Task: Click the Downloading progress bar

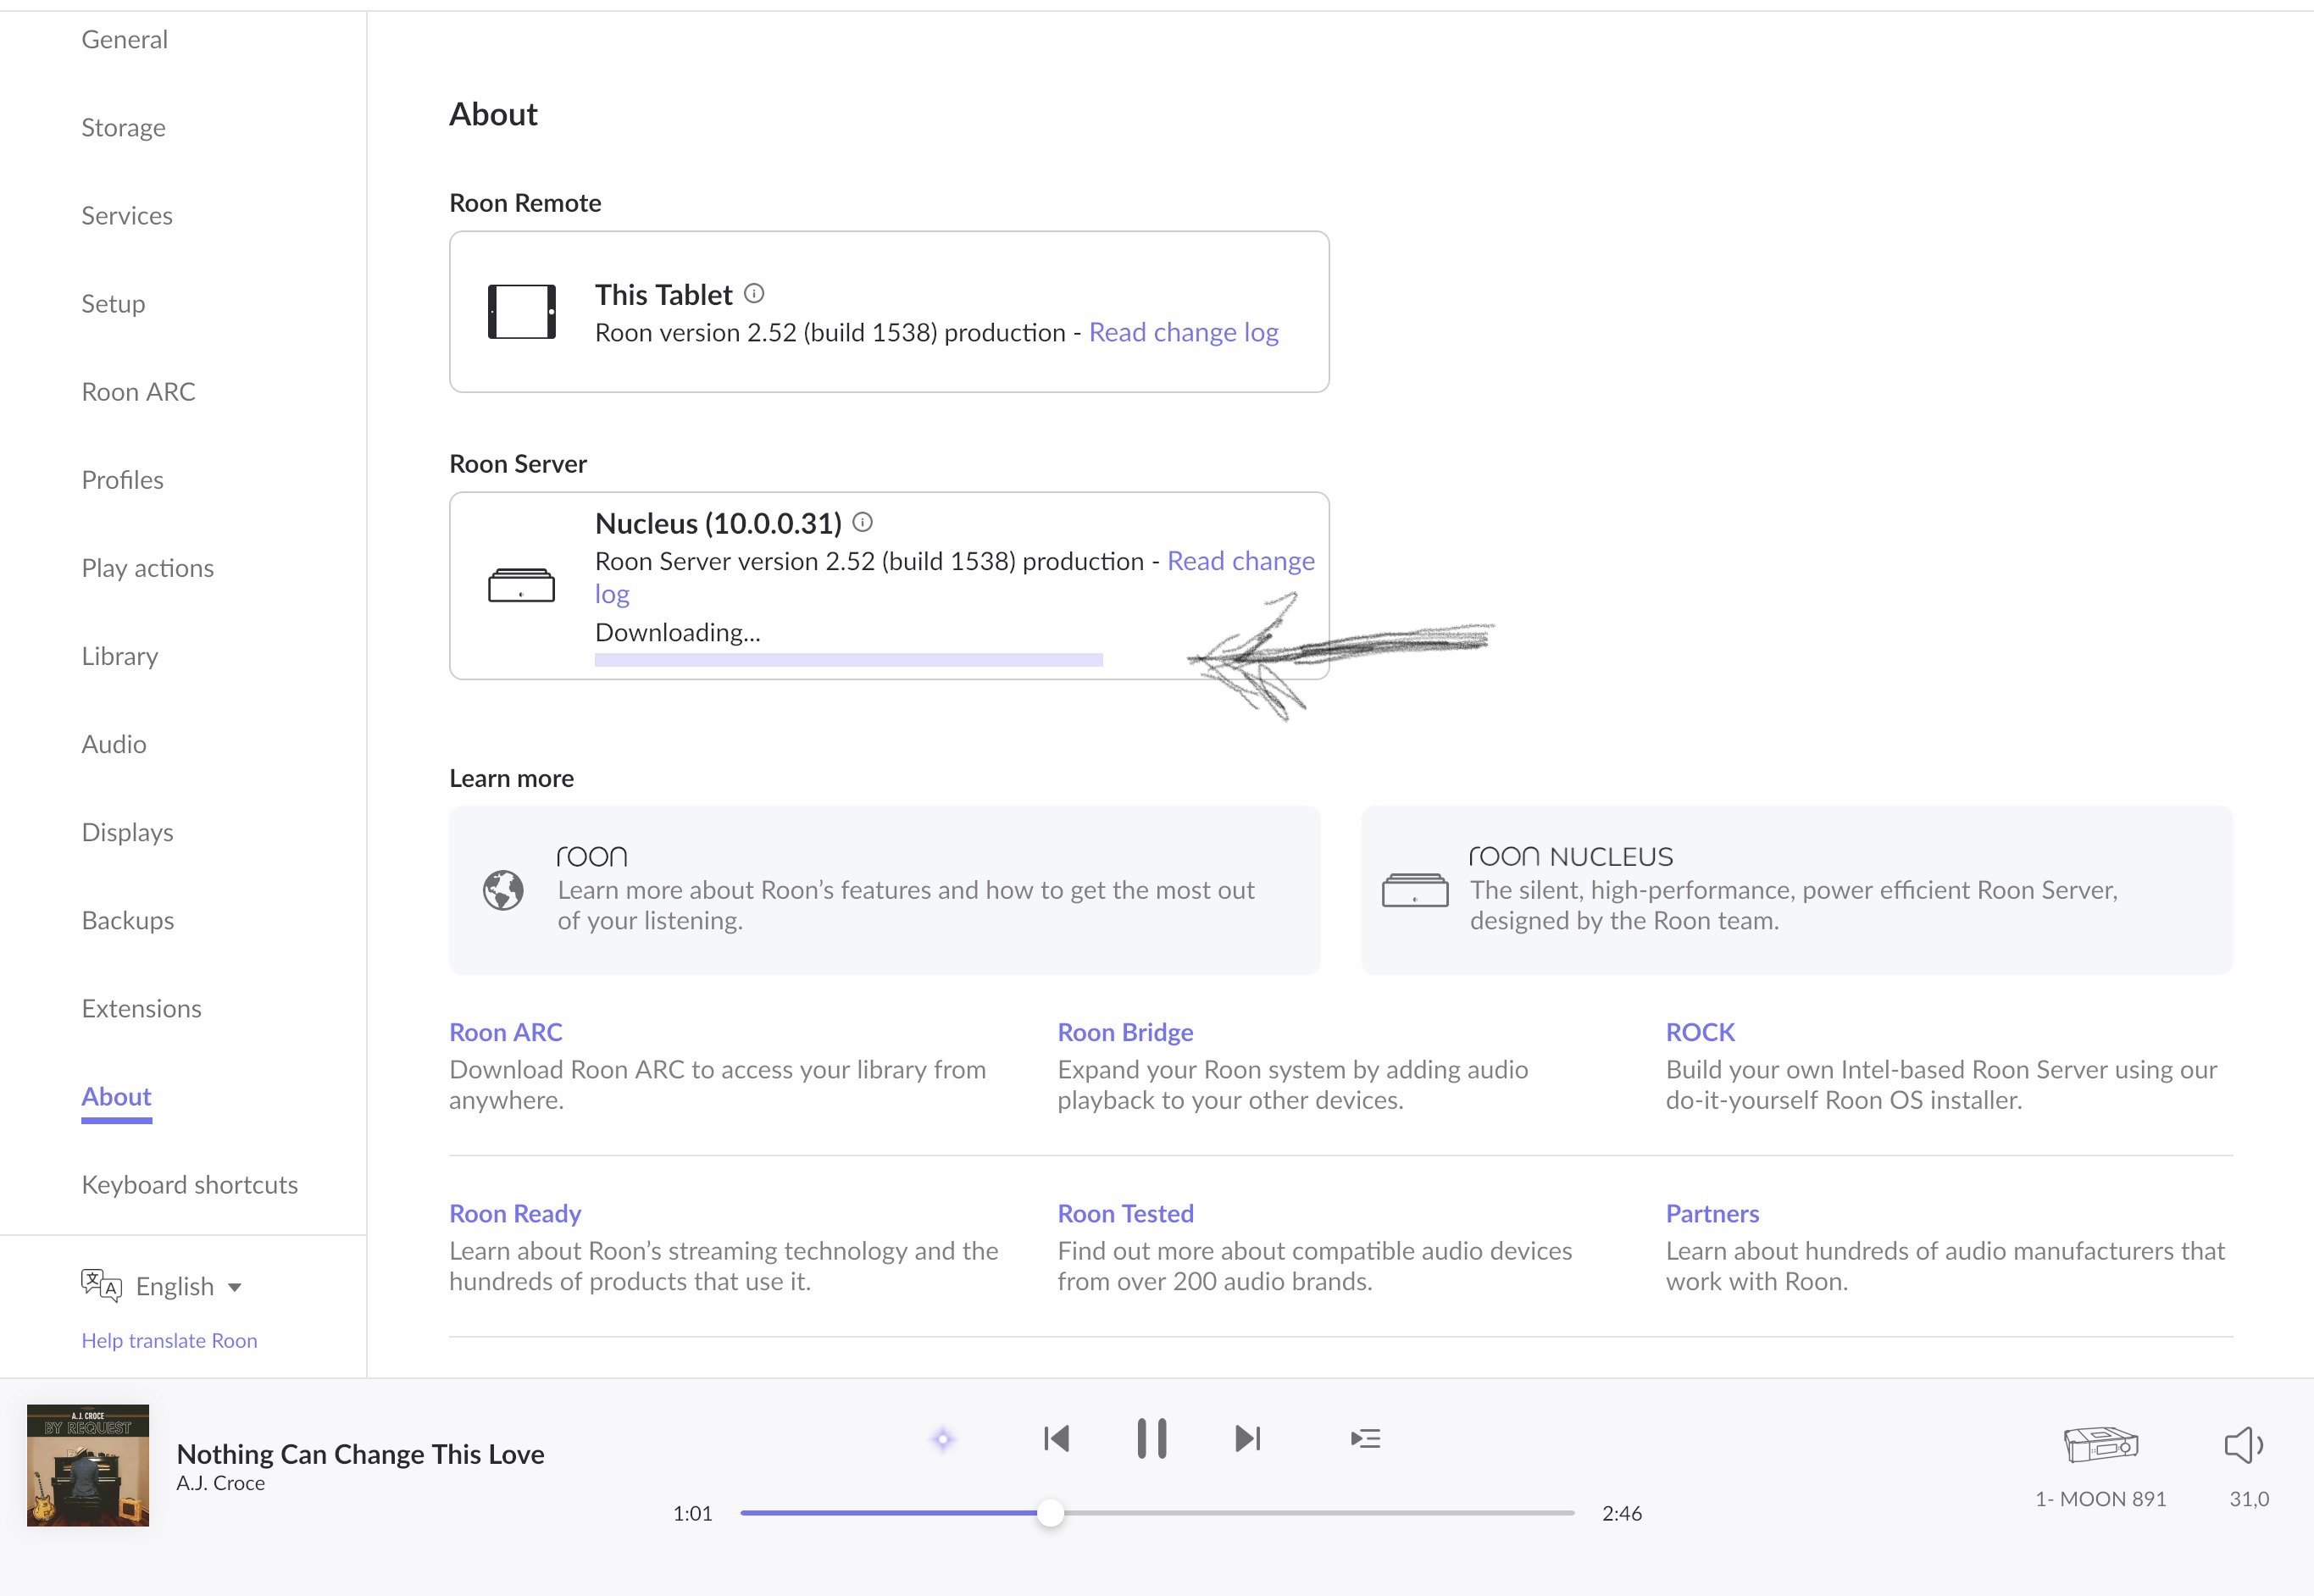Action: (849, 659)
